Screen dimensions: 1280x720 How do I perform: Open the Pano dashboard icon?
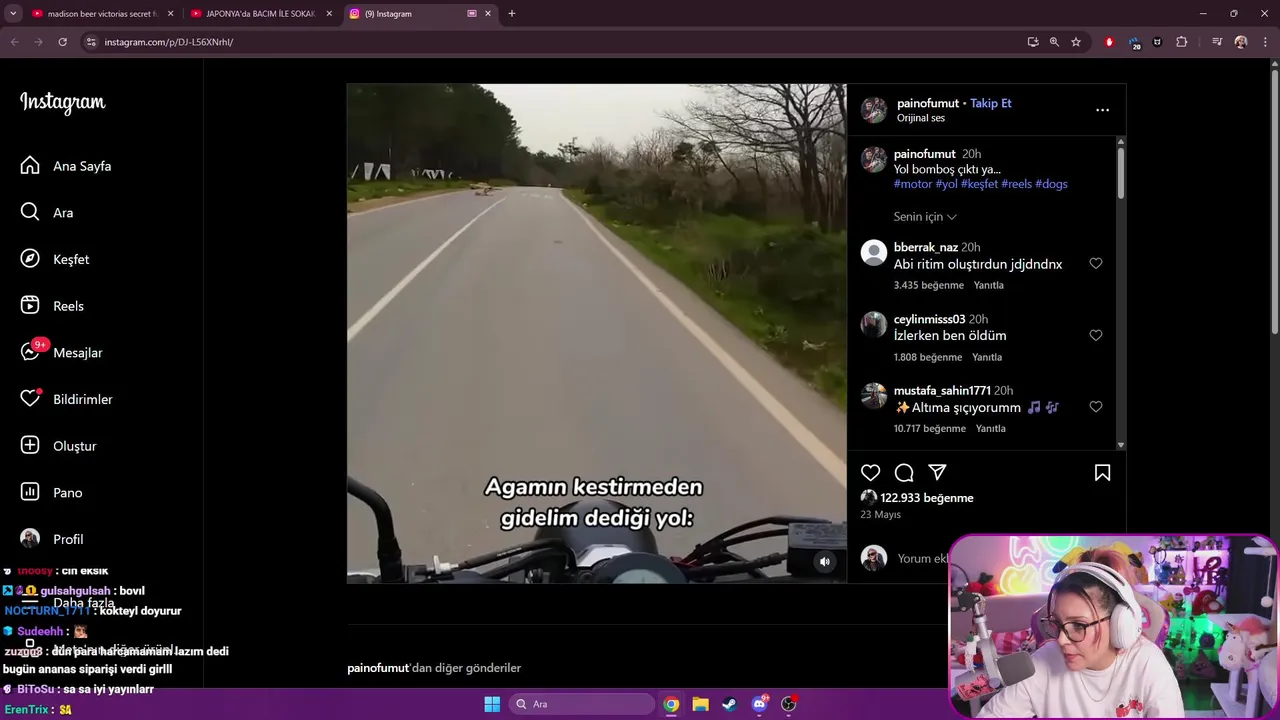(30, 492)
